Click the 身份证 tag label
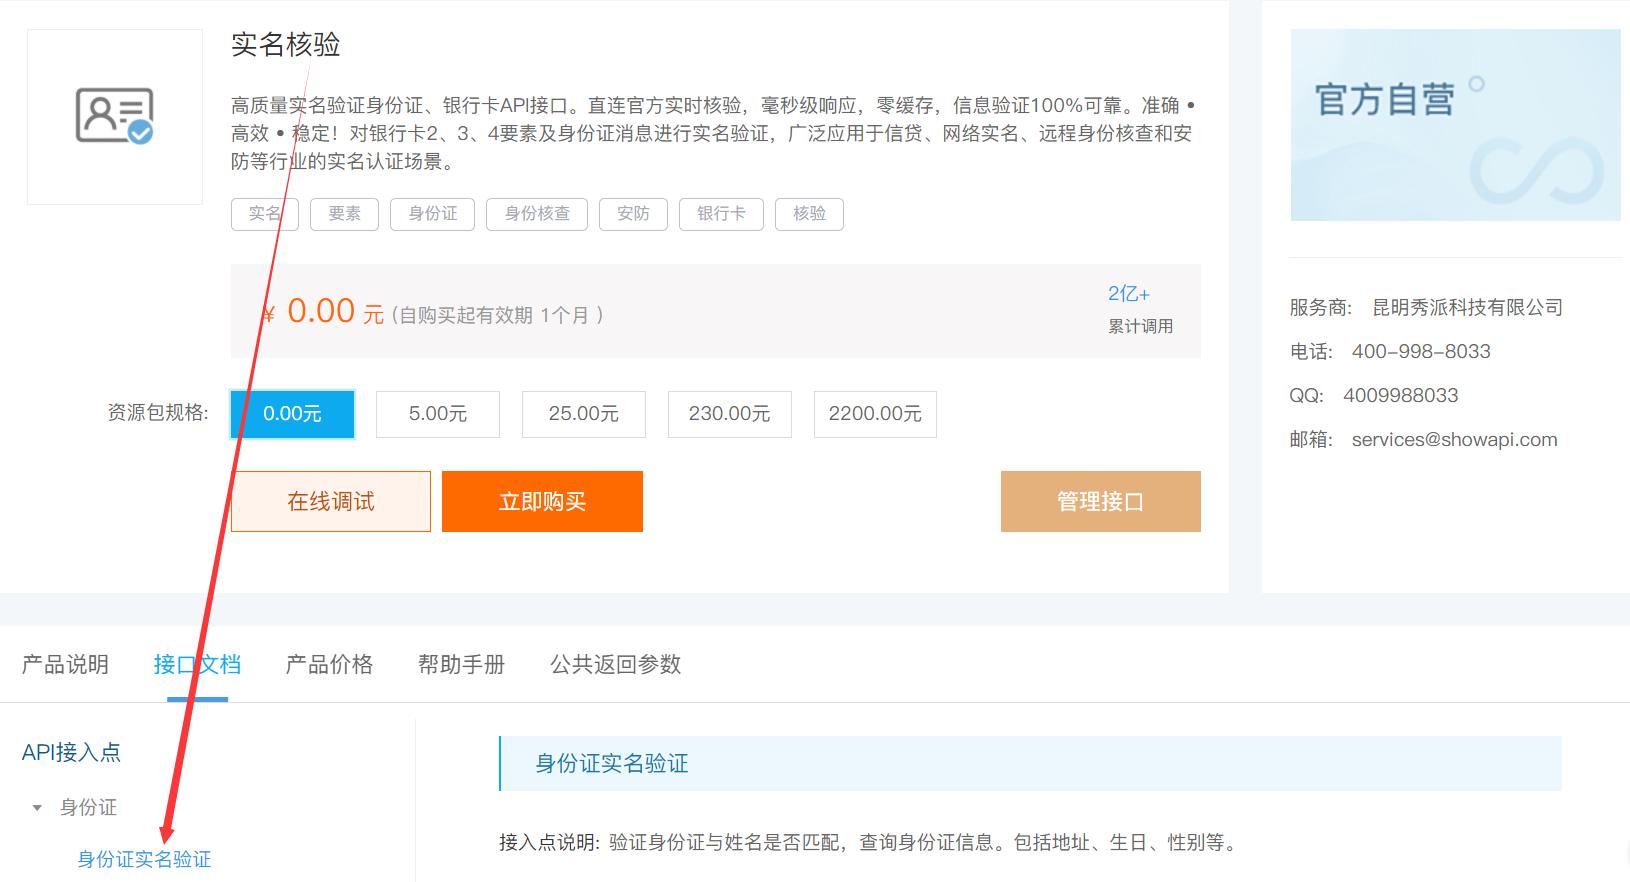The height and width of the screenshot is (882, 1630). coord(432,214)
